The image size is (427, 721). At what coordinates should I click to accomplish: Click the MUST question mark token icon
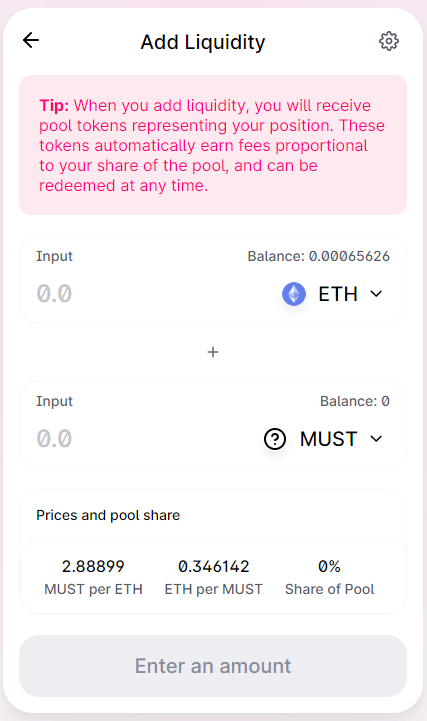(x=275, y=439)
